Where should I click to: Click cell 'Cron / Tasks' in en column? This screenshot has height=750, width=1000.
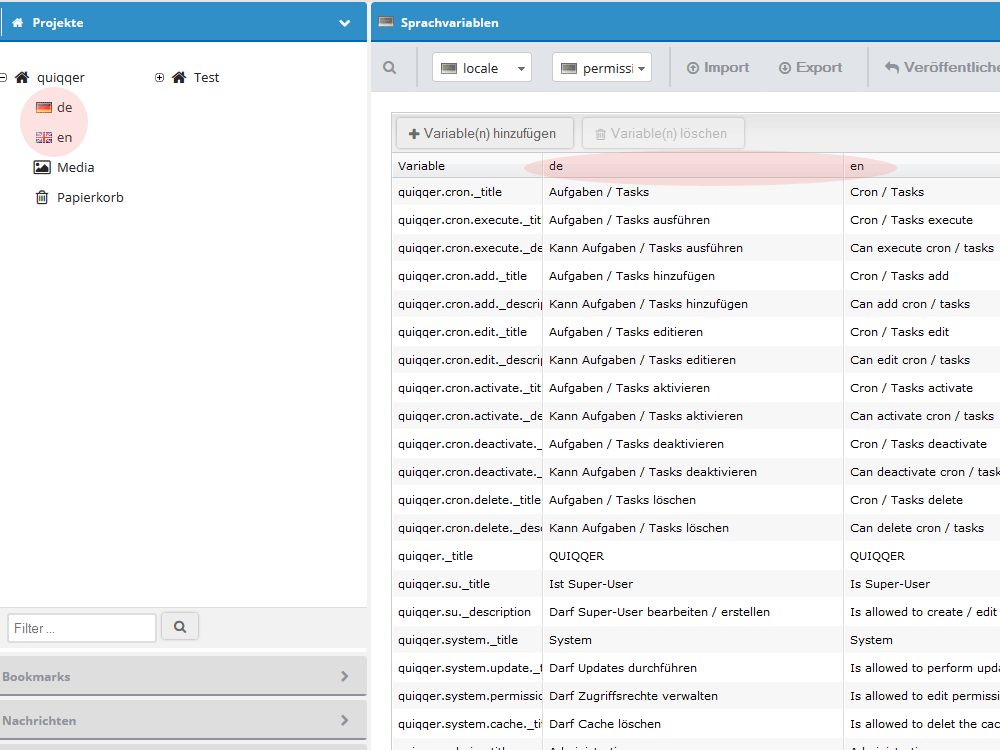tap(922, 192)
